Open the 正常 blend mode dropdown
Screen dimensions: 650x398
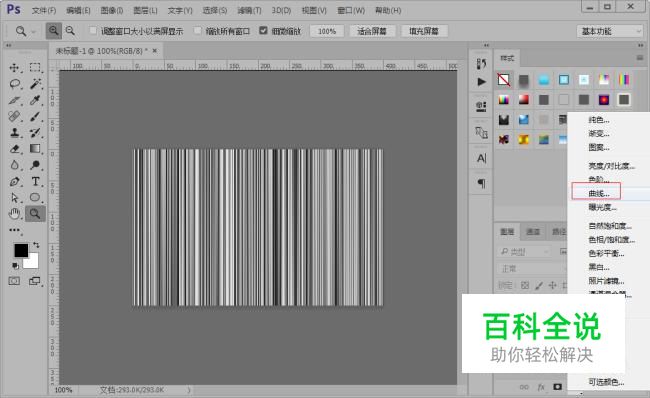coord(531,269)
